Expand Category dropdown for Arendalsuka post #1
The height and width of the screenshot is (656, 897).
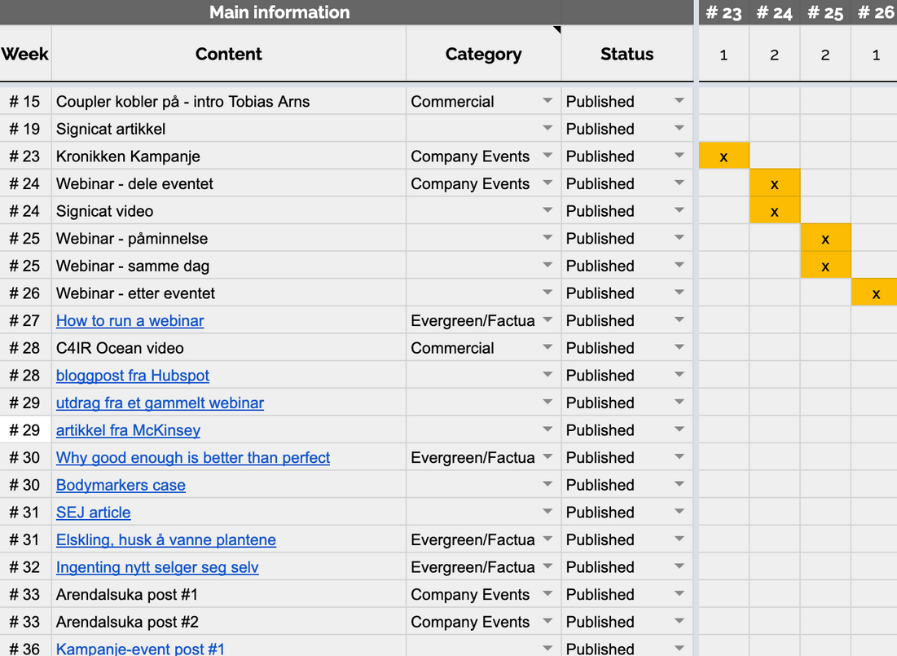tap(547, 595)
